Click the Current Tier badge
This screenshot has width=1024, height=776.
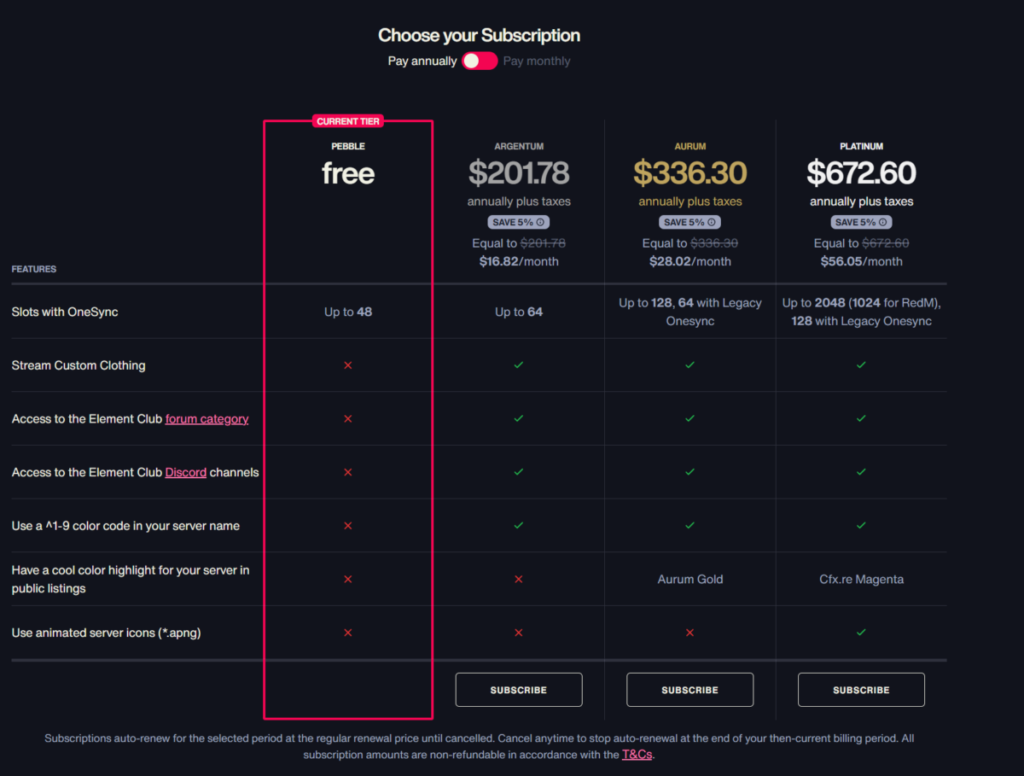[x=348, y=121]
